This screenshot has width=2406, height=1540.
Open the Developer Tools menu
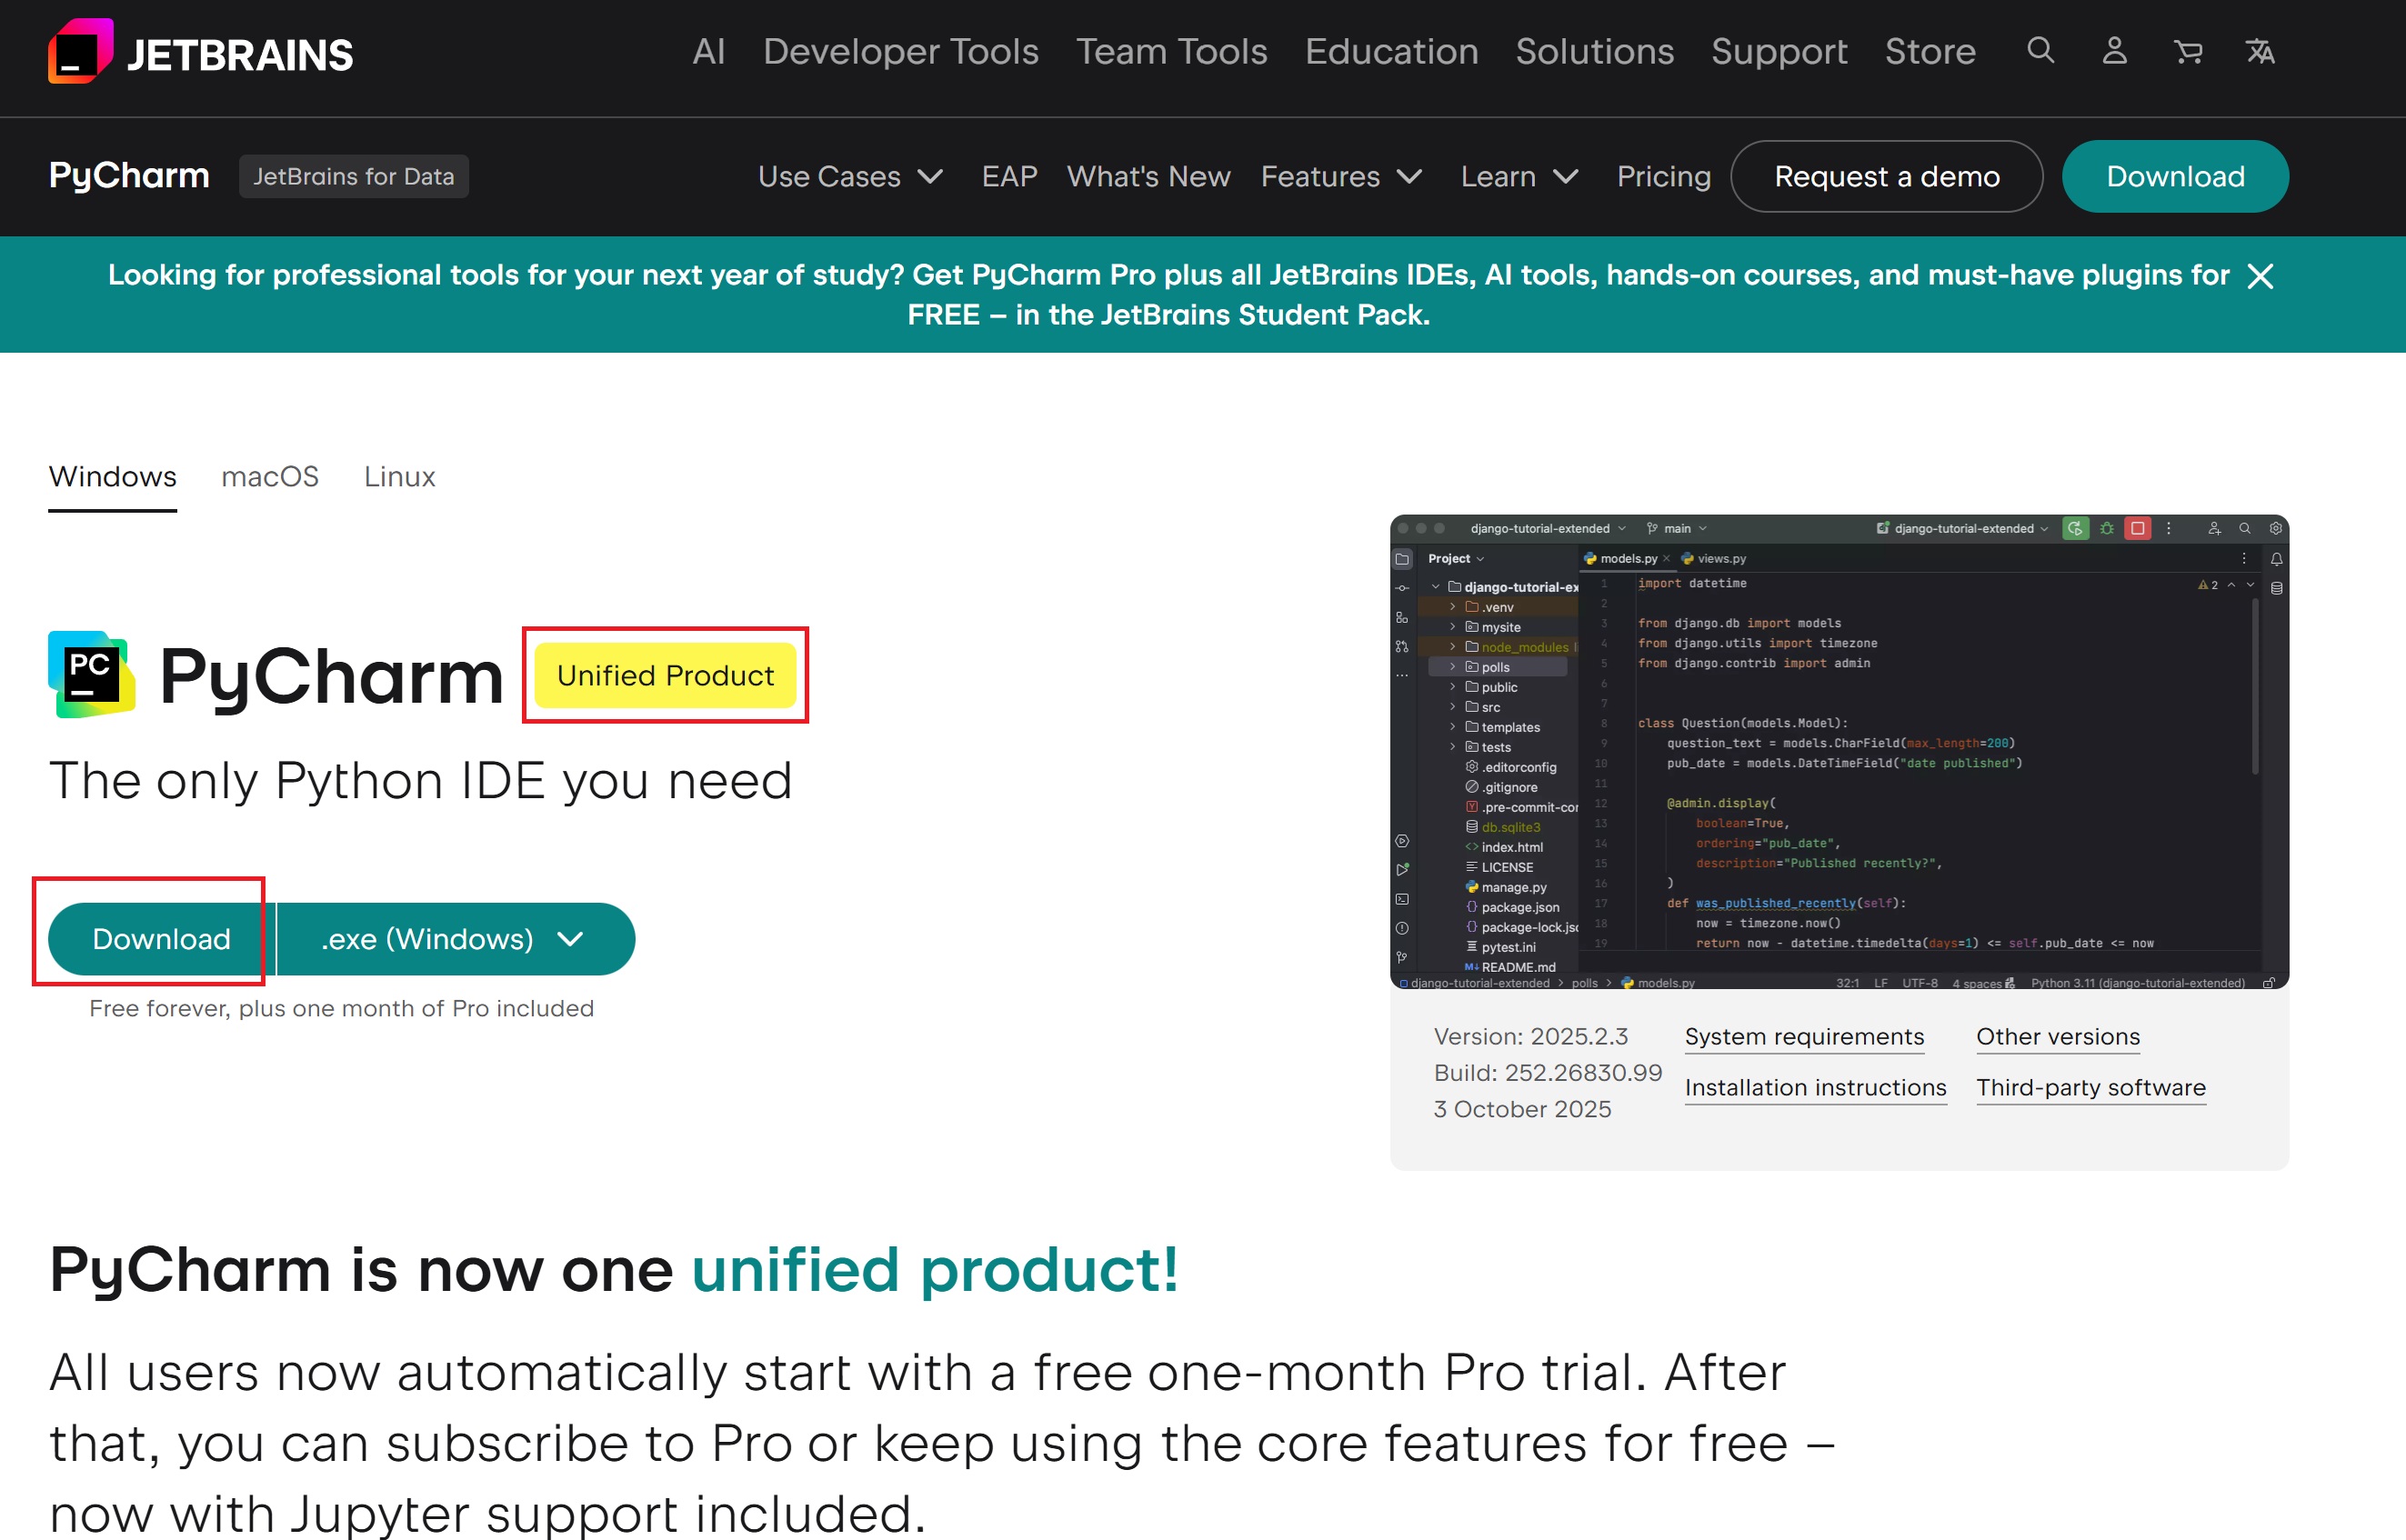[900, 52]
